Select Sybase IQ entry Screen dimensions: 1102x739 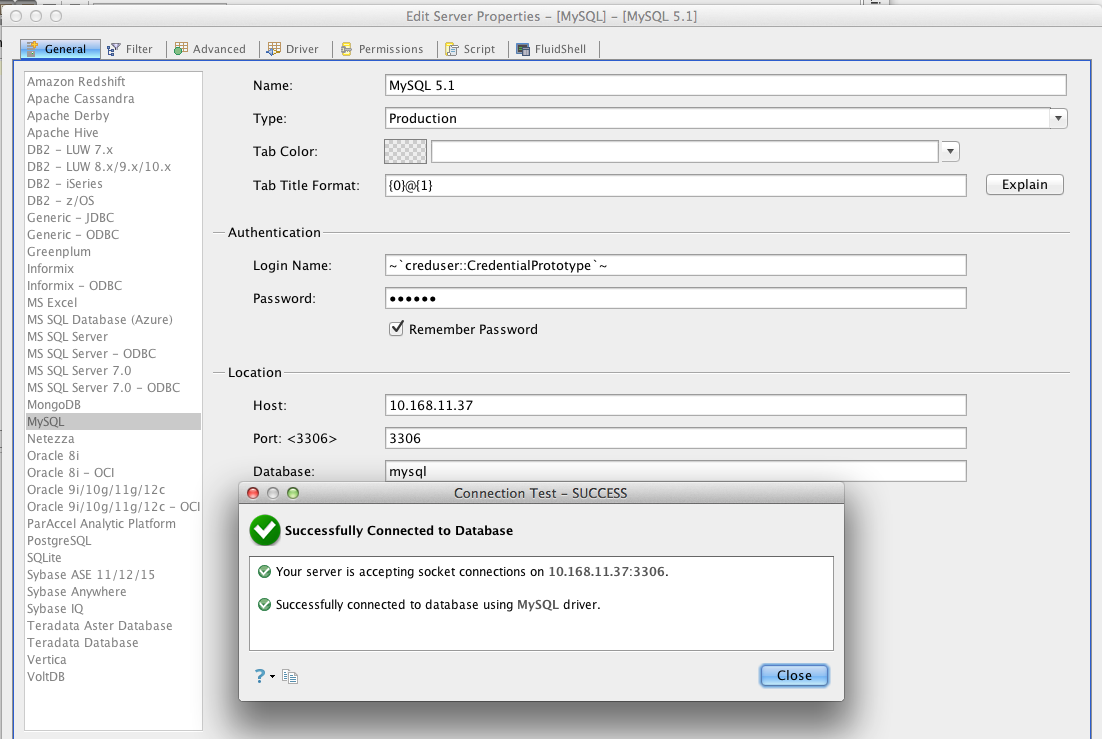point(55,609)
